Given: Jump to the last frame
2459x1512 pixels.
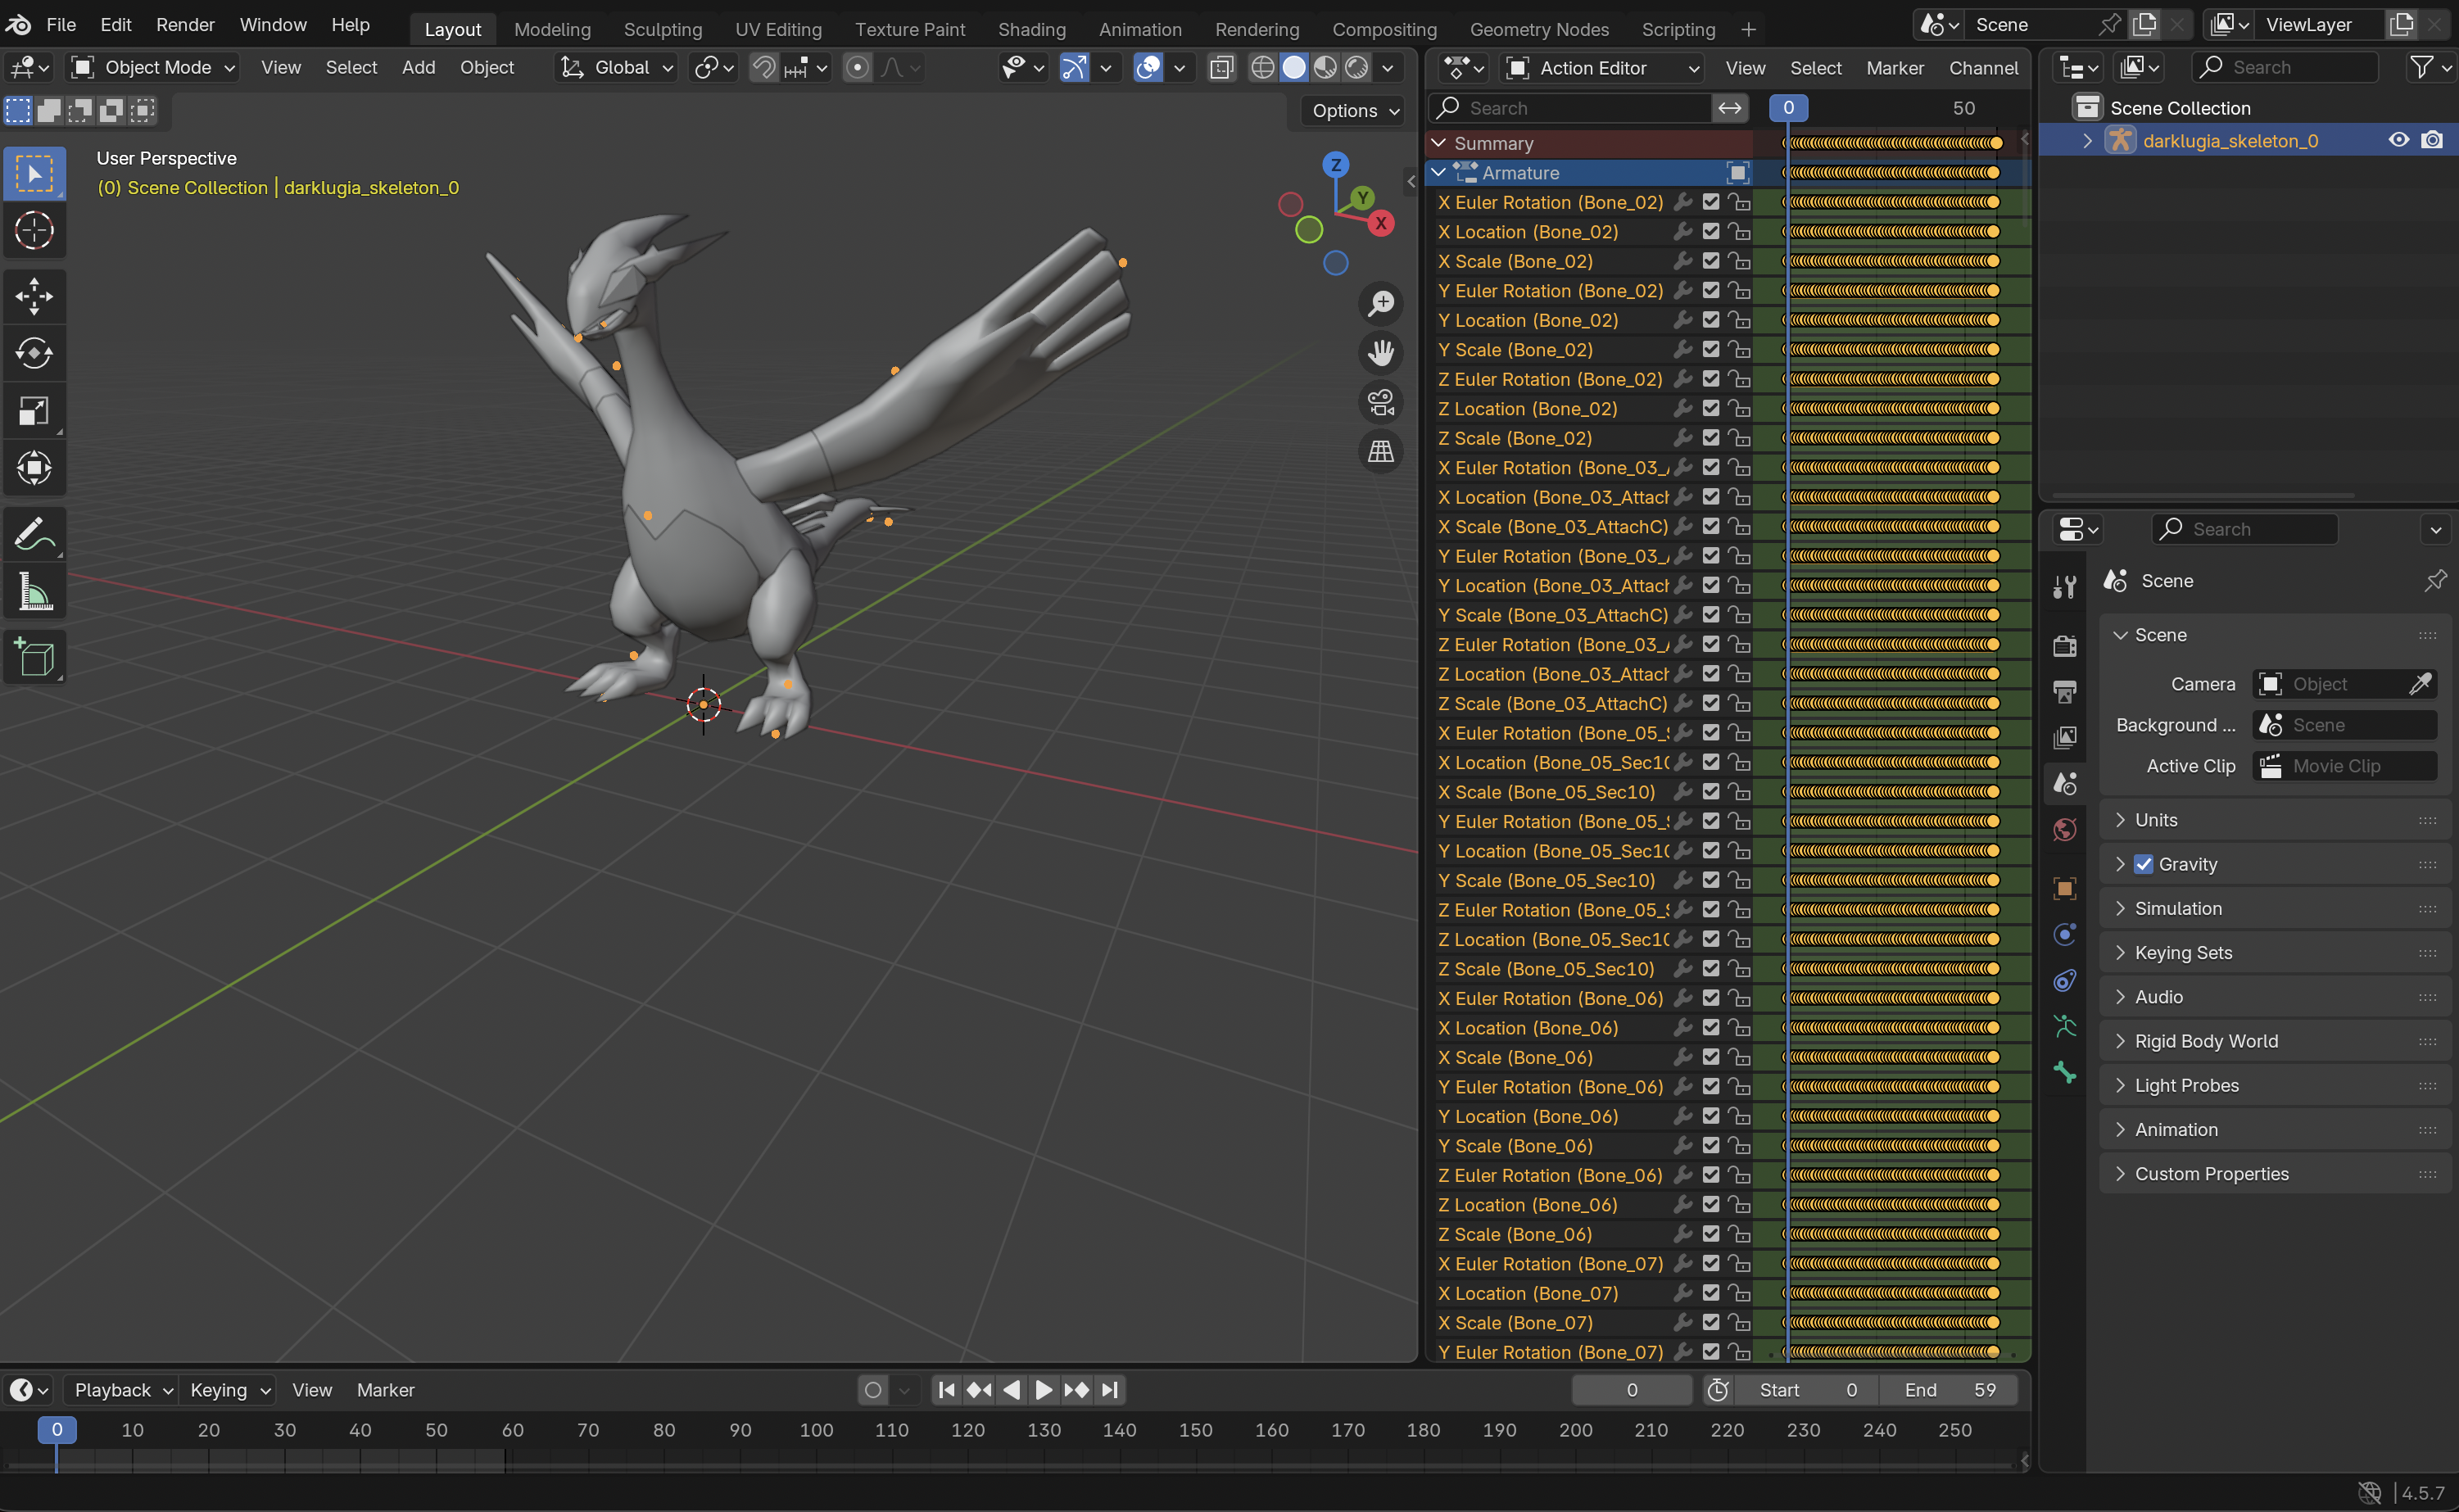Looking at the screenshot, I should point(1109,1390).
